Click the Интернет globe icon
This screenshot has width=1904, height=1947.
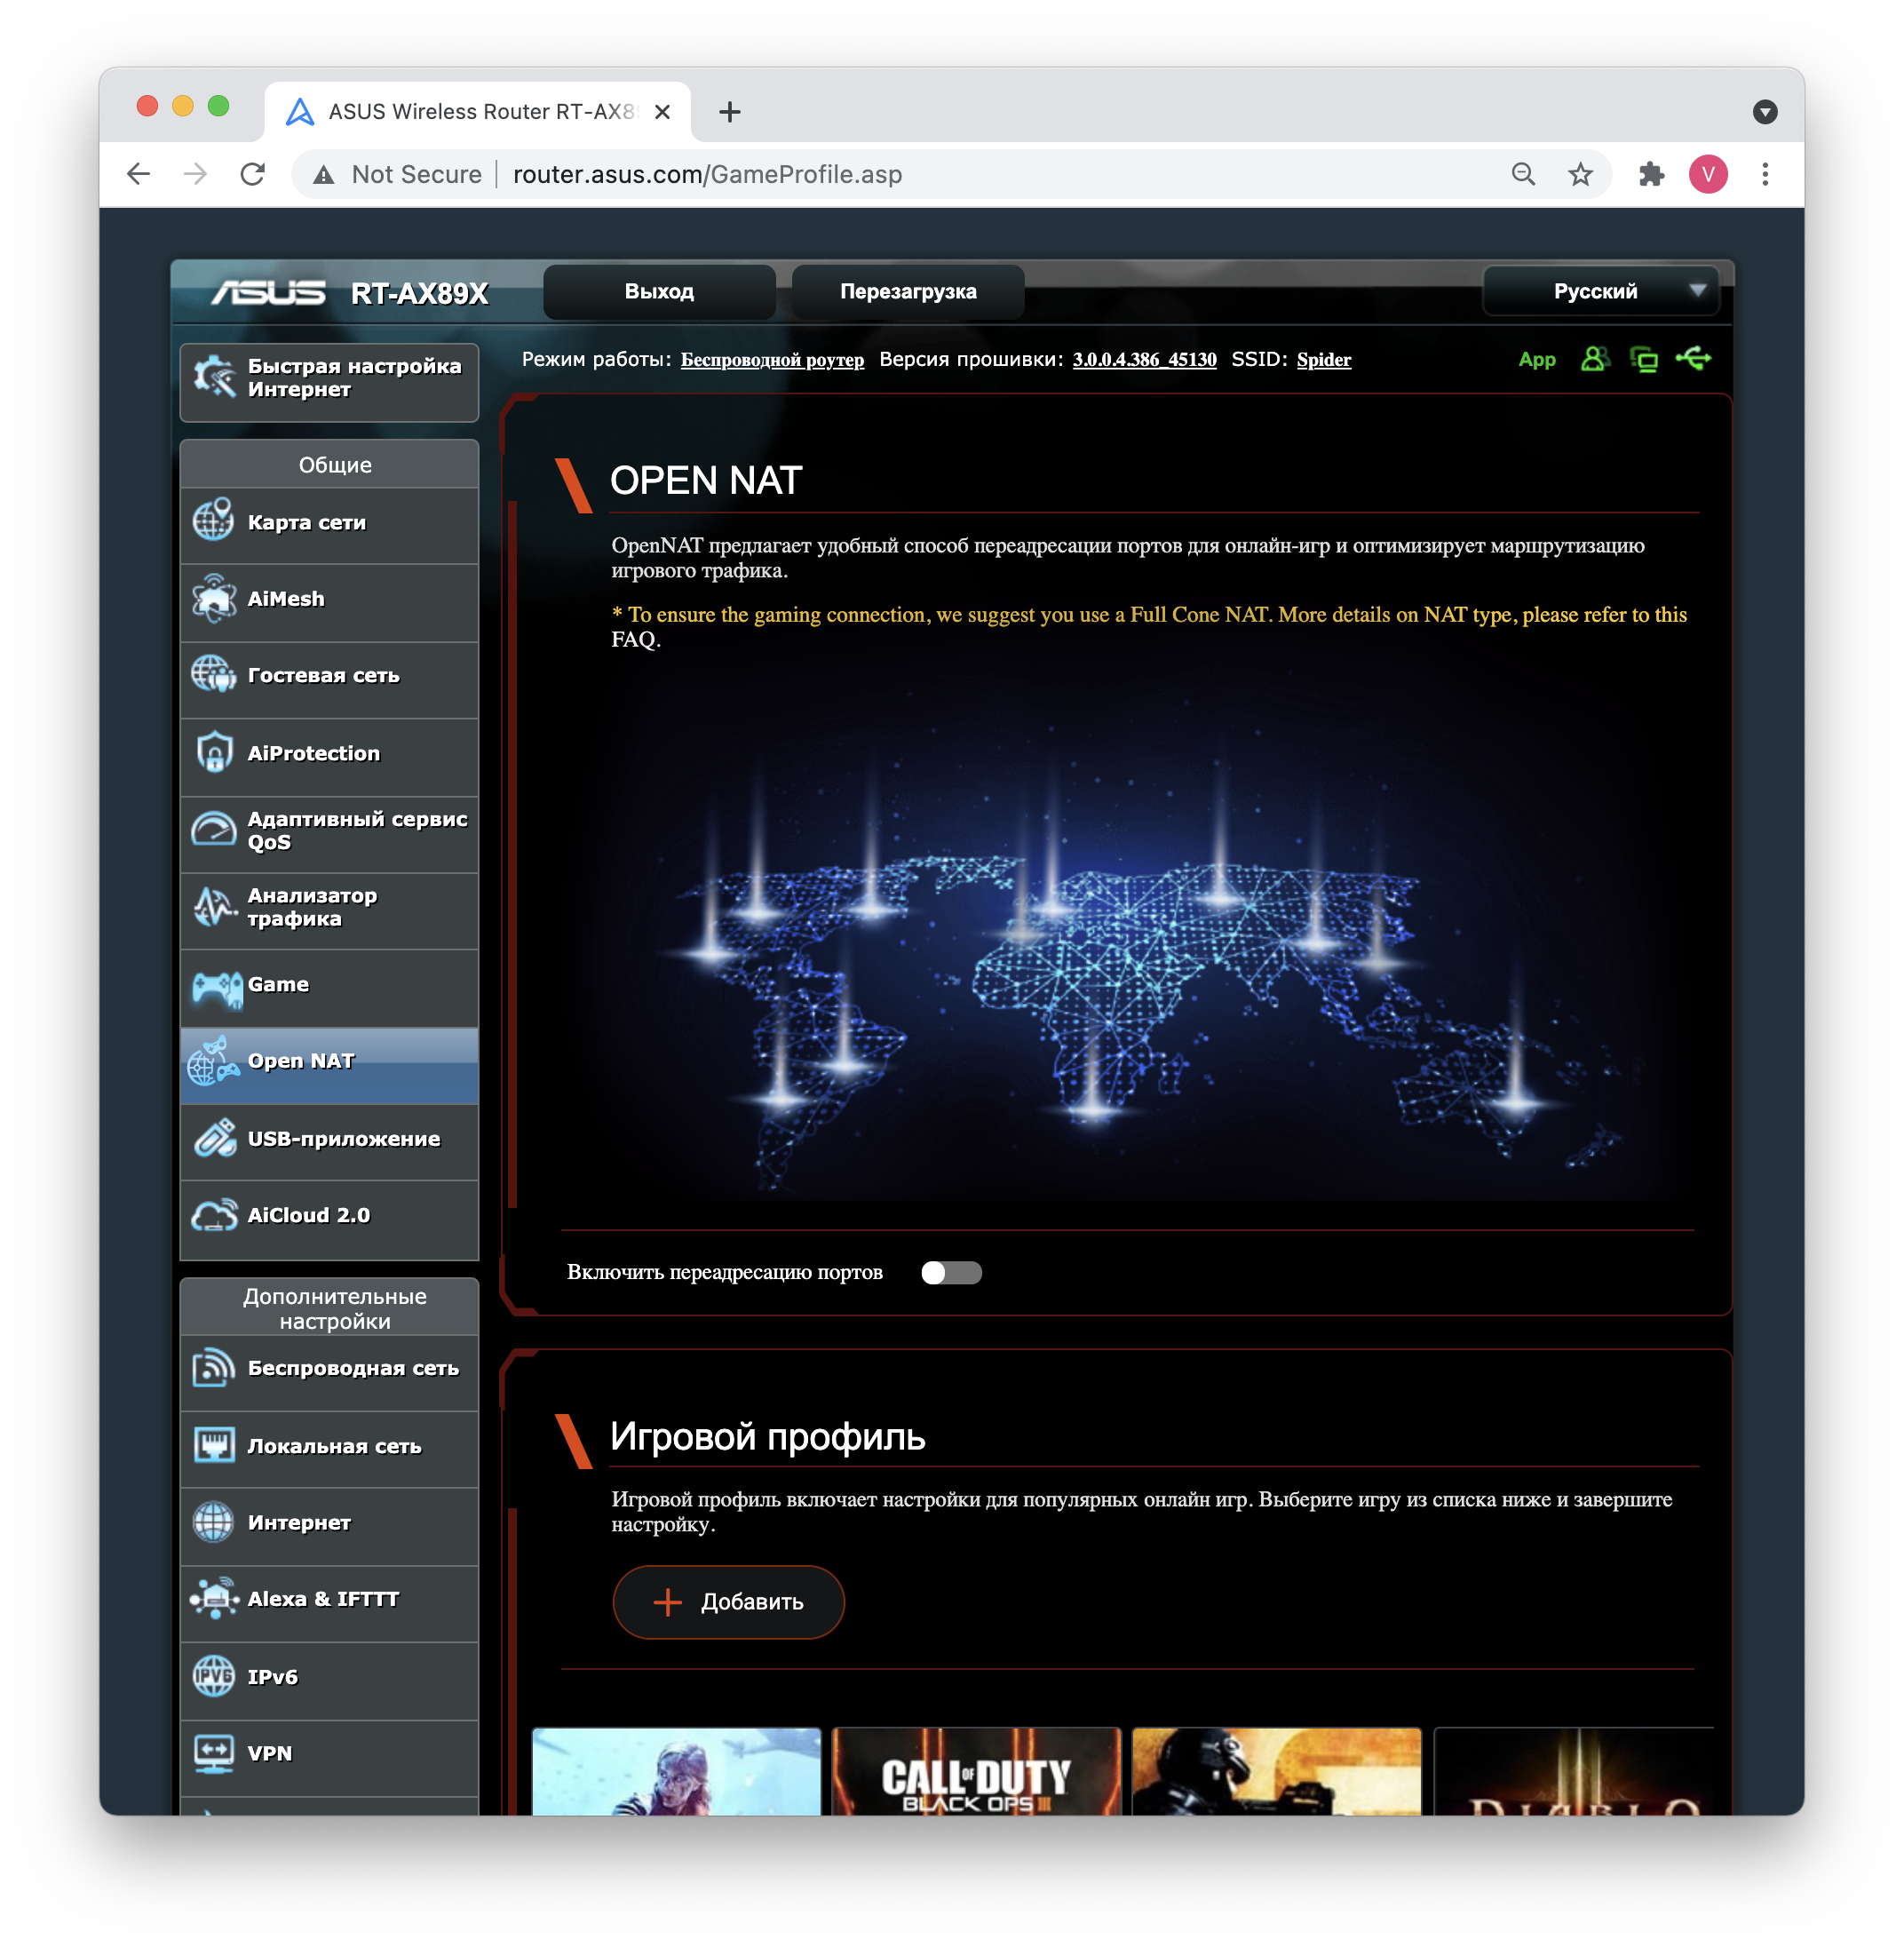point(213,1522)
